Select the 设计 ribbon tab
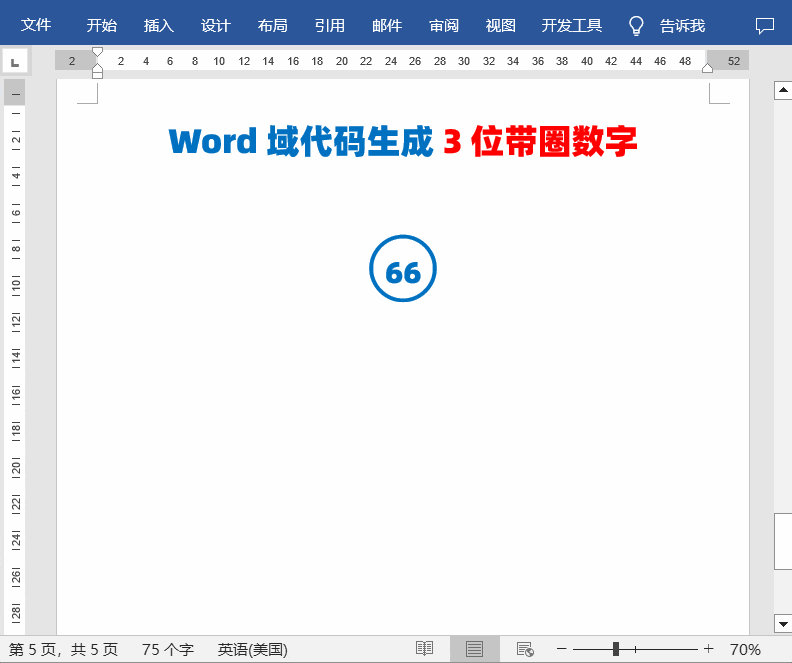Viewport: 792px width, 663px height. [216, 25]
